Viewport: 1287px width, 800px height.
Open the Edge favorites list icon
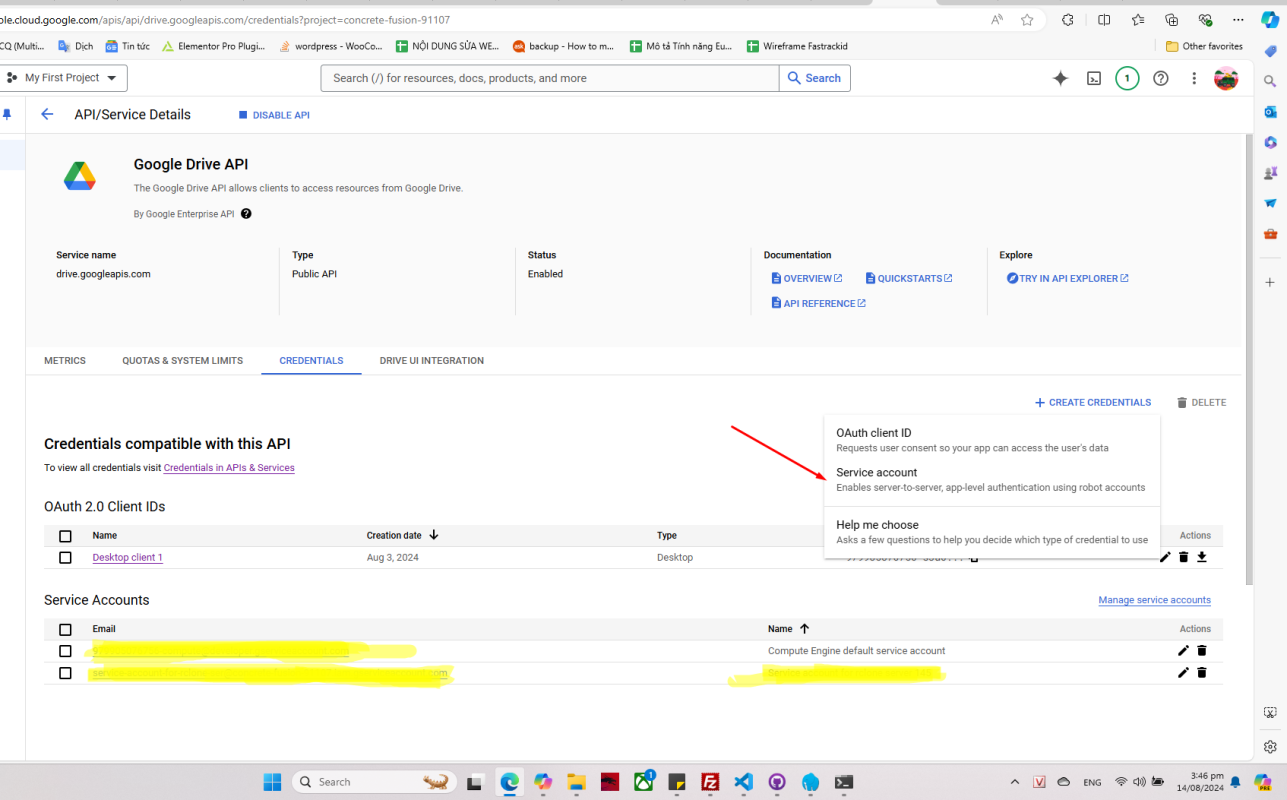(x=1138, y=20)
